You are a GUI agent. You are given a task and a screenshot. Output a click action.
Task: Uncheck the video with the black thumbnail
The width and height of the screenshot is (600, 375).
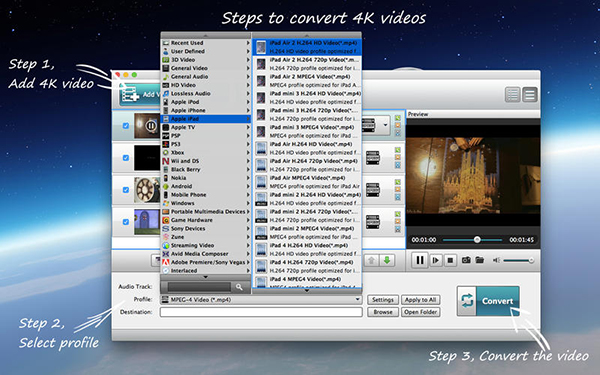tap(126, 158)
